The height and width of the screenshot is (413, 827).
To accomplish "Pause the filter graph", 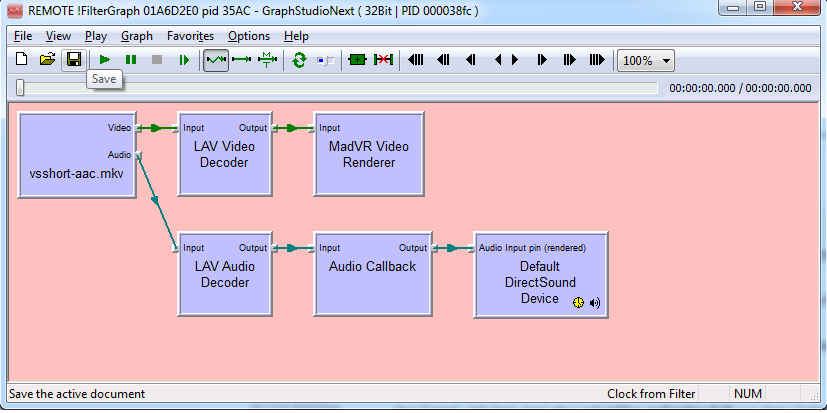I will pos(131,60).
